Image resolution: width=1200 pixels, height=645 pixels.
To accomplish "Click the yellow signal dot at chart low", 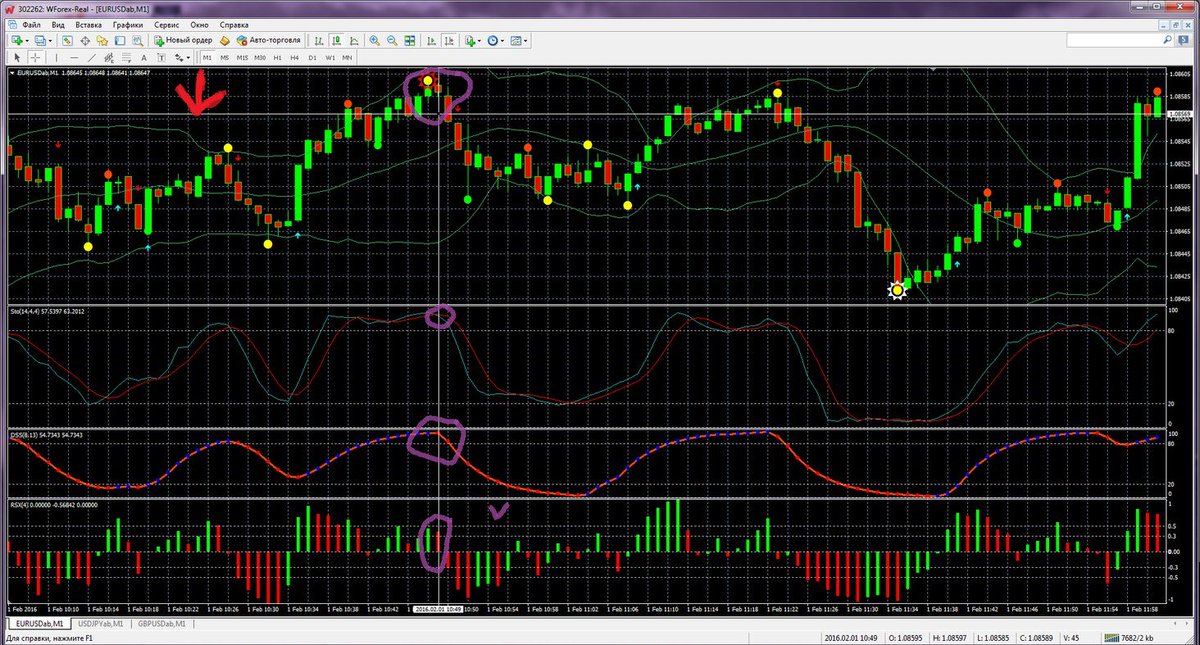I will pyautogui.click(x=897, y=290).
